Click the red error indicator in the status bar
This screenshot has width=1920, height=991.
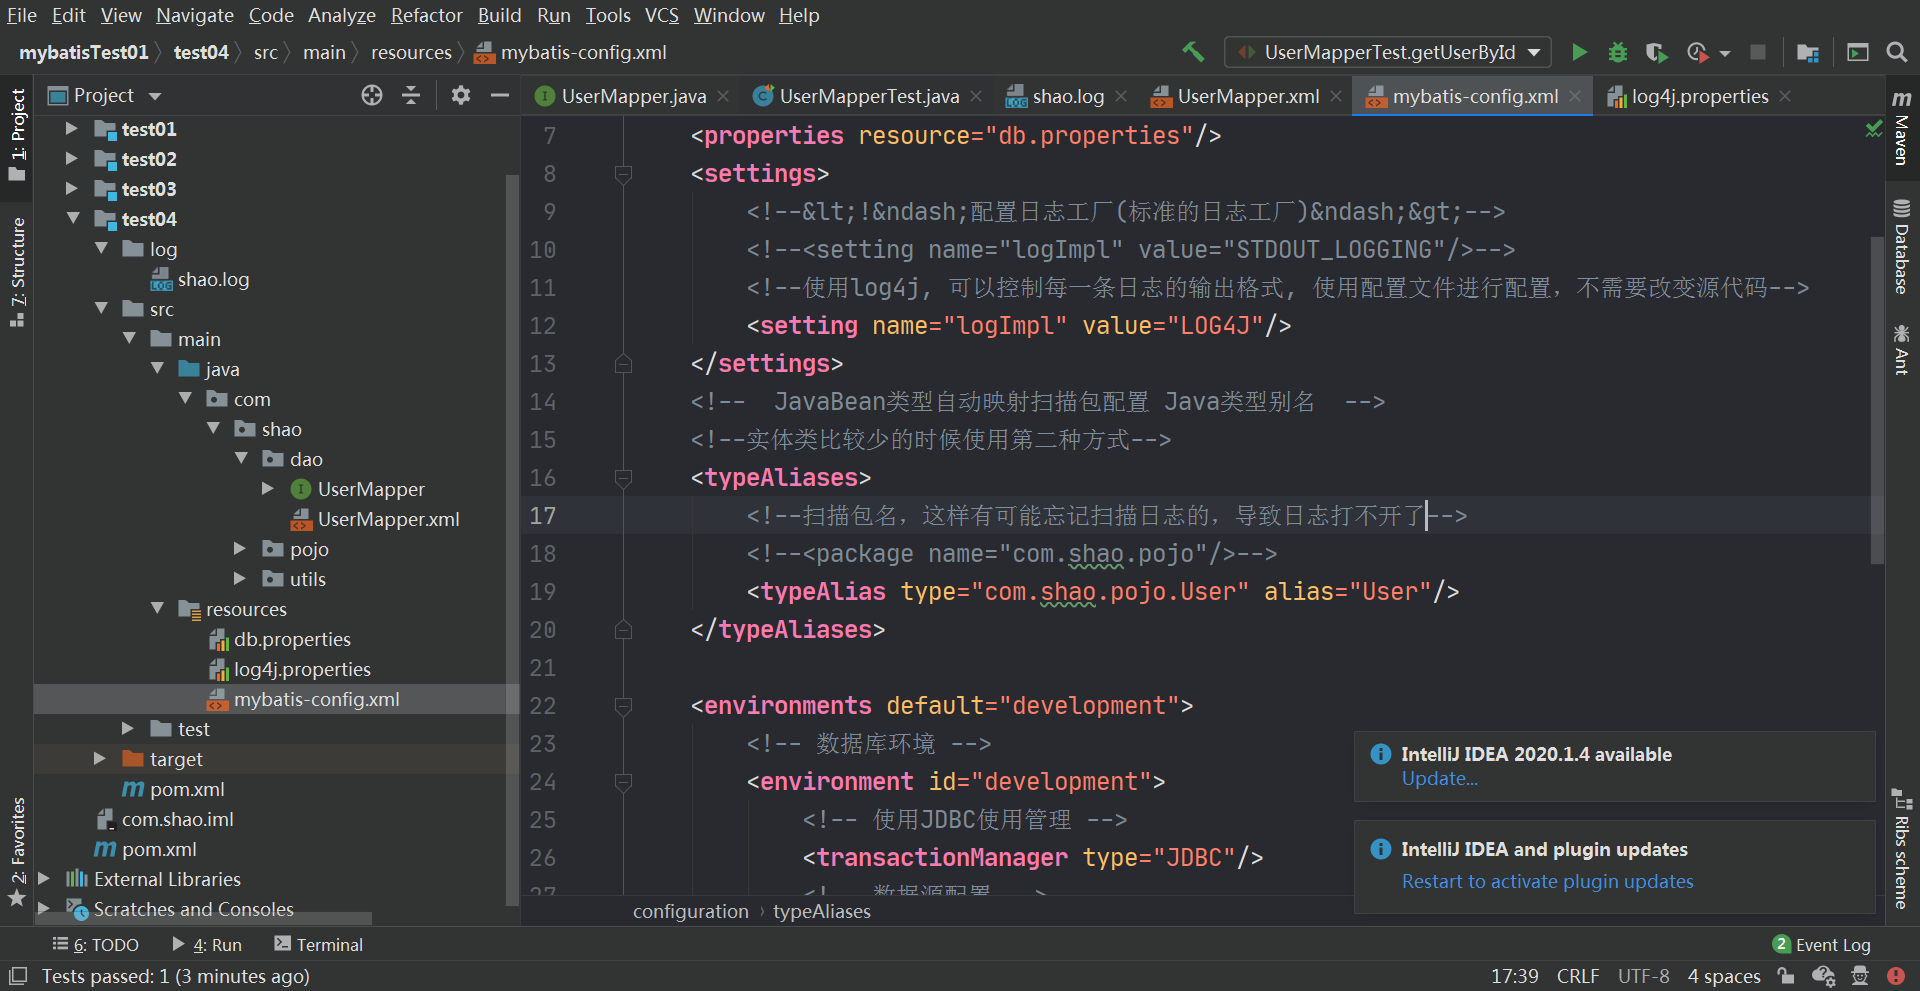point(1895,976)
